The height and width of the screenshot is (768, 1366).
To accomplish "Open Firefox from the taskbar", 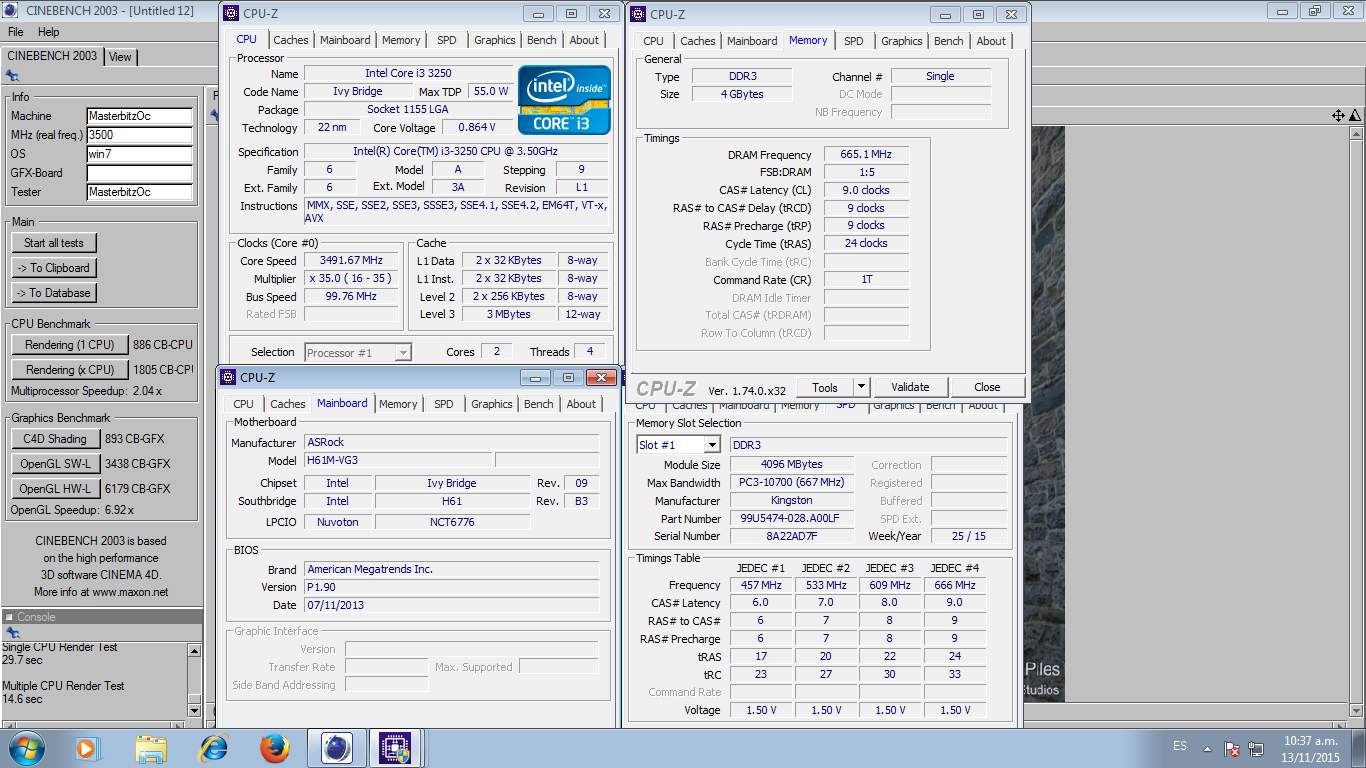I will [x=274, y=747].
